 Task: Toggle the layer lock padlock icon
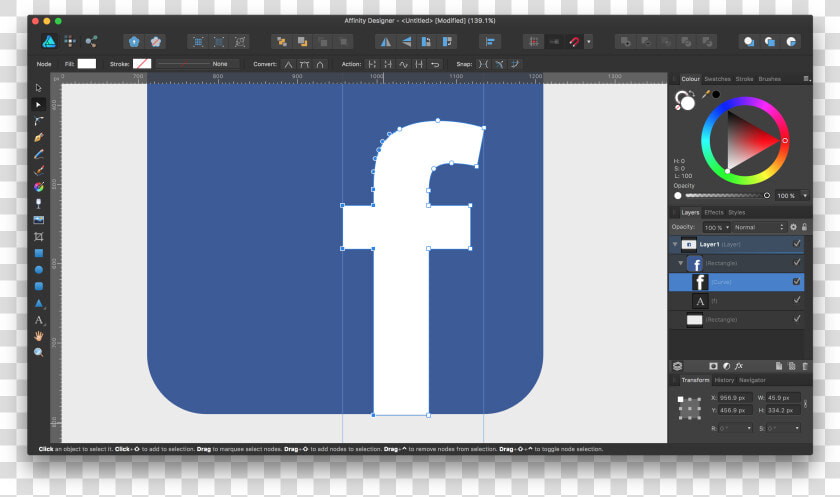coord(804,227)
